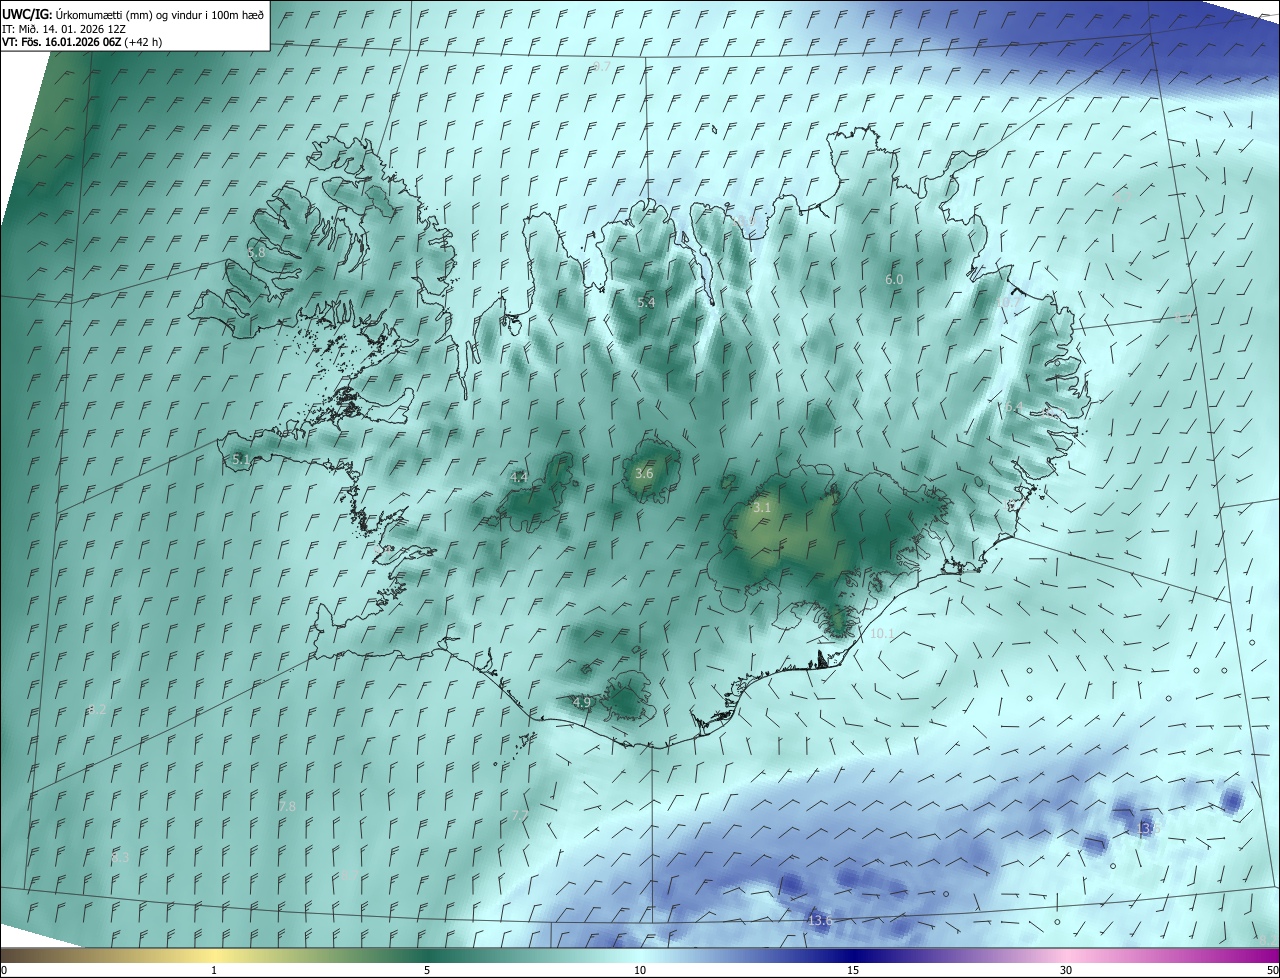This screenshot has width=1280, height=978.
Task: Click the 6.0 value label on the map
Action: click(894, 280)
